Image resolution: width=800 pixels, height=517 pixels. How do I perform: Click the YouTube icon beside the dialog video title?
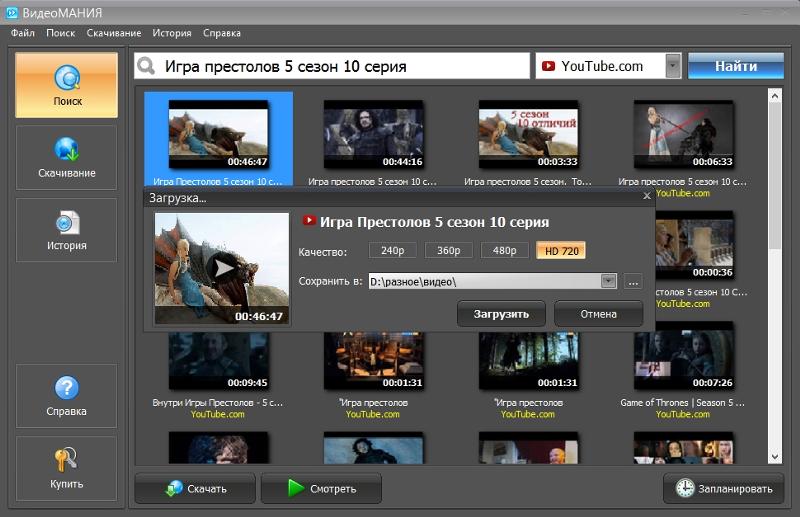tap(309, 220)
